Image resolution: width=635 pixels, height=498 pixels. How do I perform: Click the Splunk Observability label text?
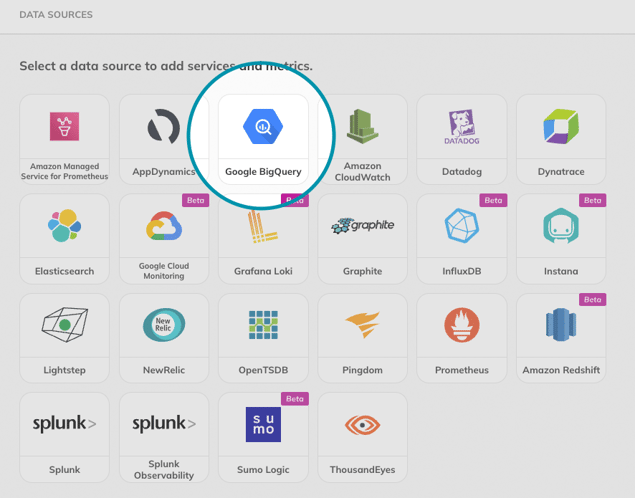pyautogui.click(x=164, y=470)
